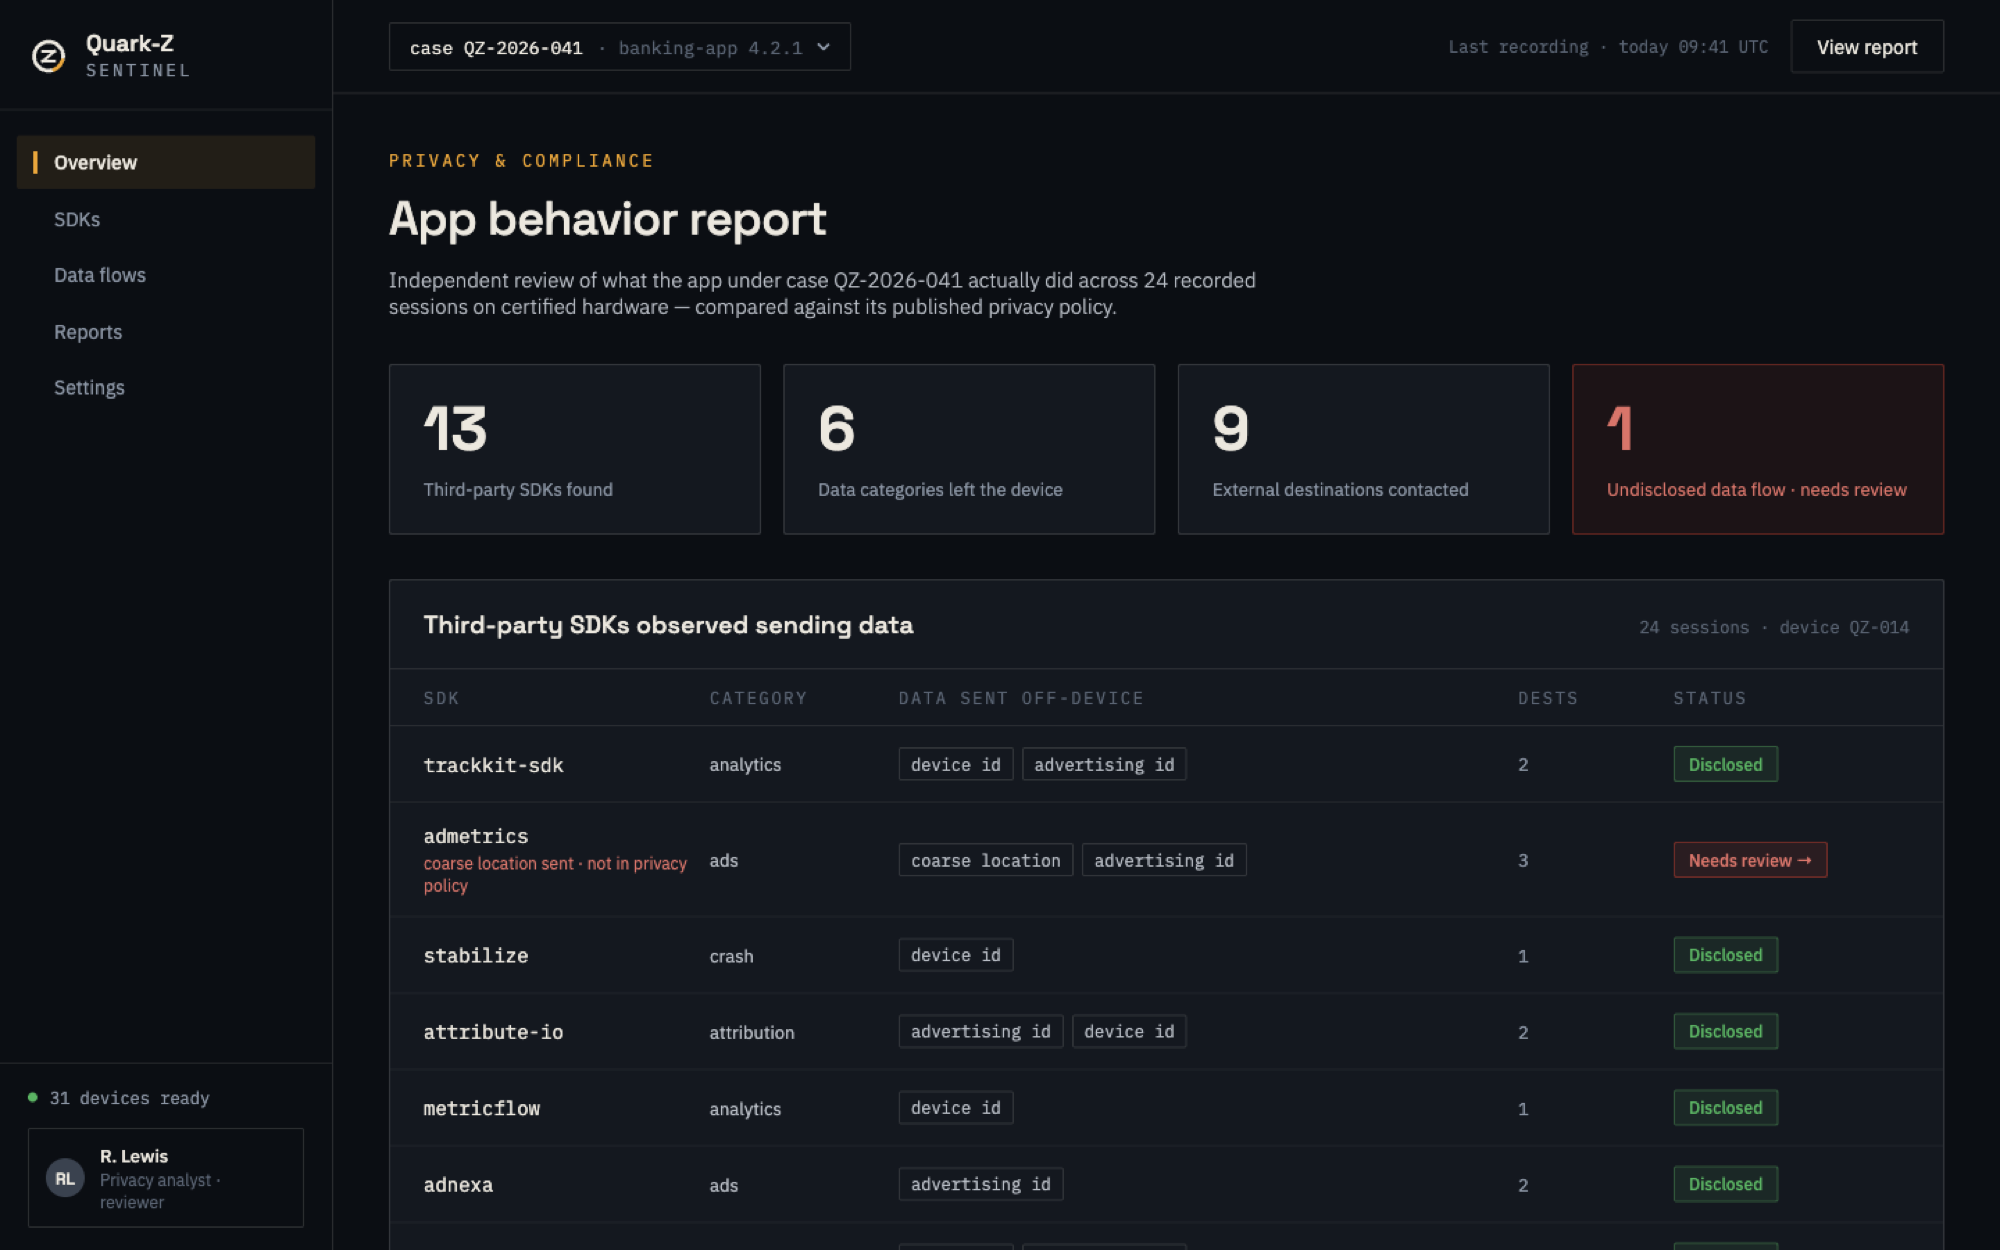Click the 6 Data categories card
This screenshot has width=2000, height=1250.
[x=968, y=449]
